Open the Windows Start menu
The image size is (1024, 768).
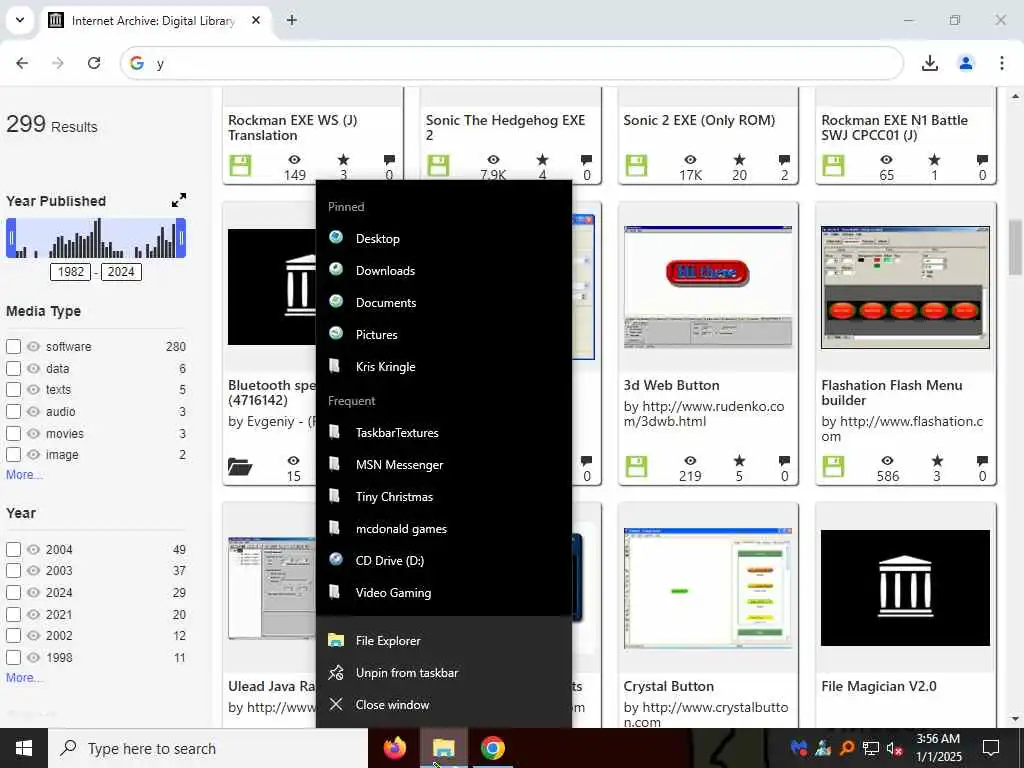24,748
